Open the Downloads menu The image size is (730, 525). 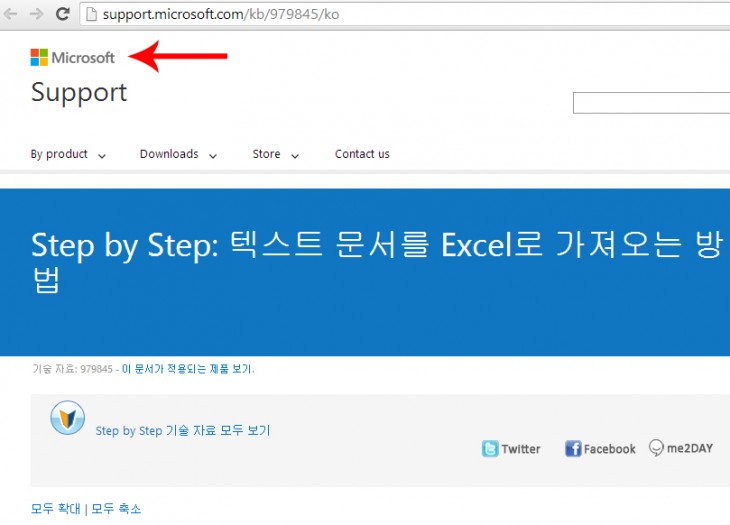point(169,154)
